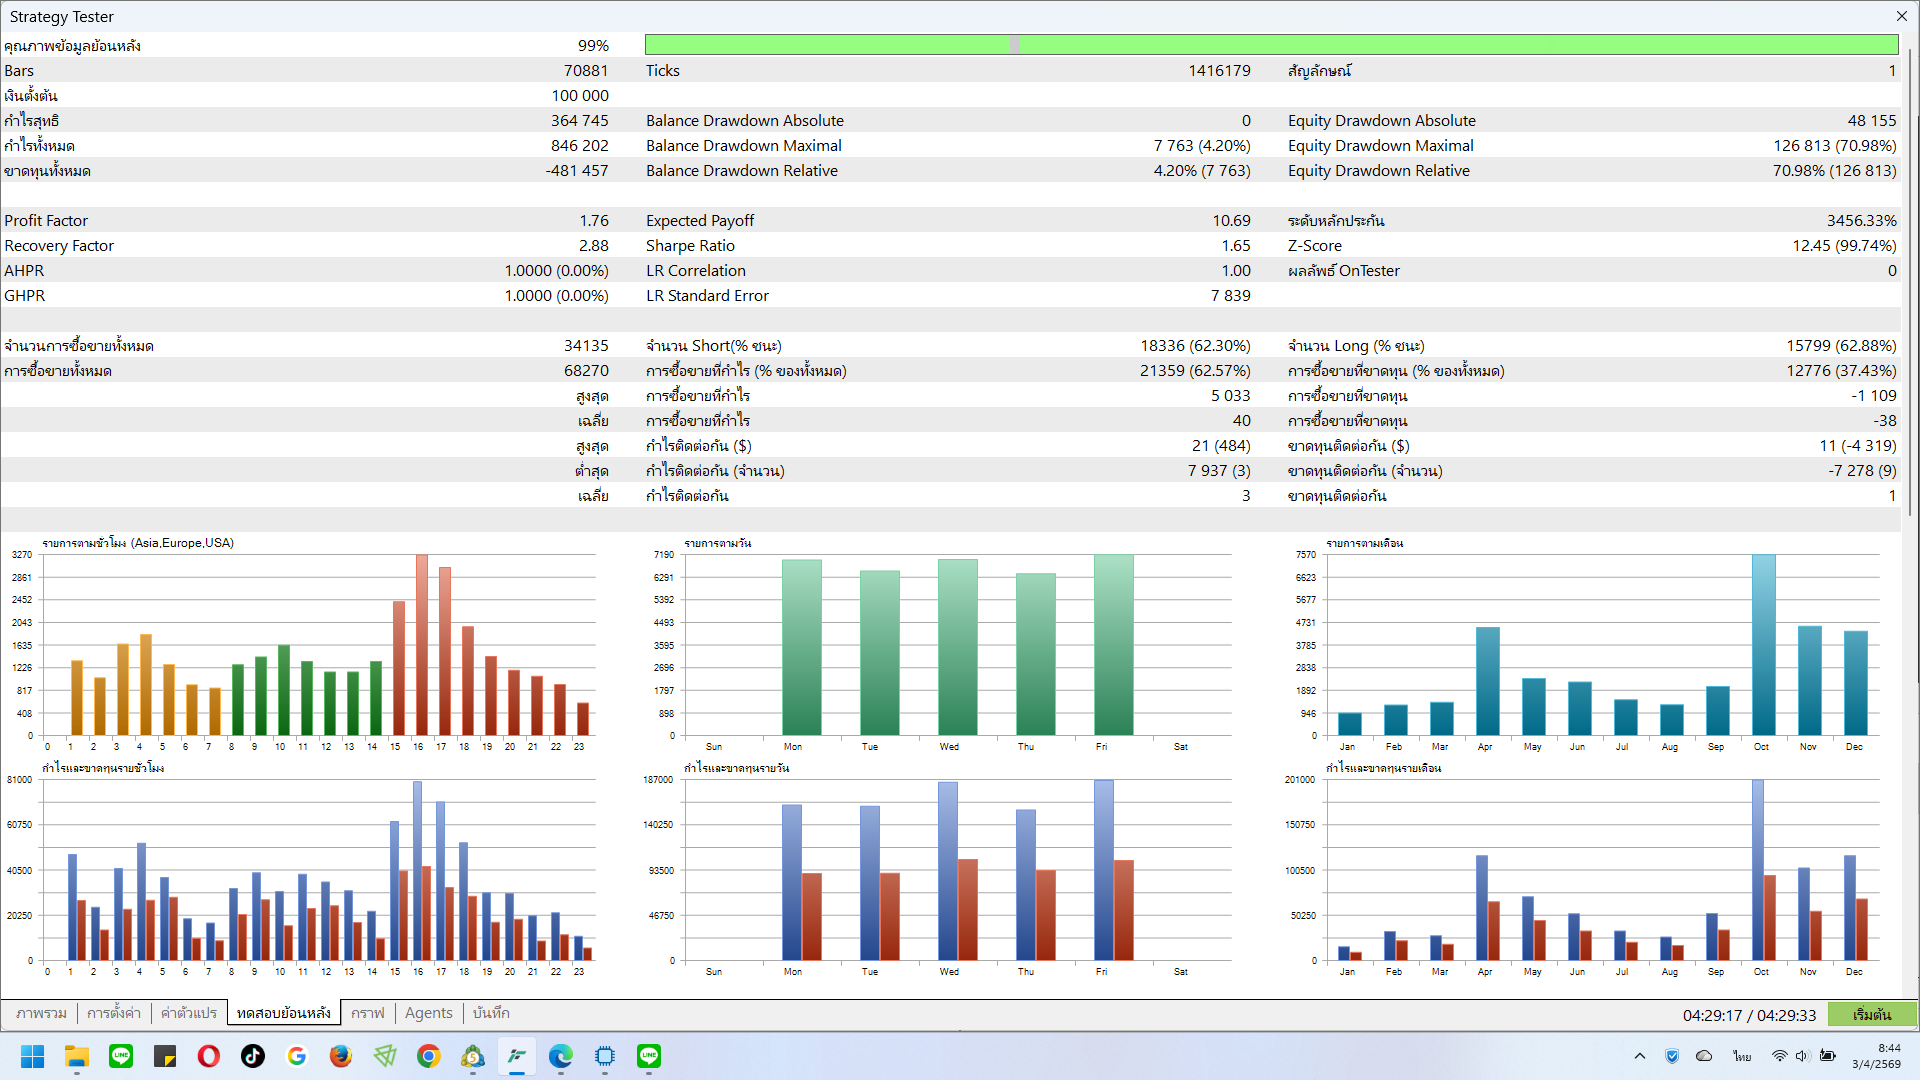Open the ไทย input language switcher

1743,1056
